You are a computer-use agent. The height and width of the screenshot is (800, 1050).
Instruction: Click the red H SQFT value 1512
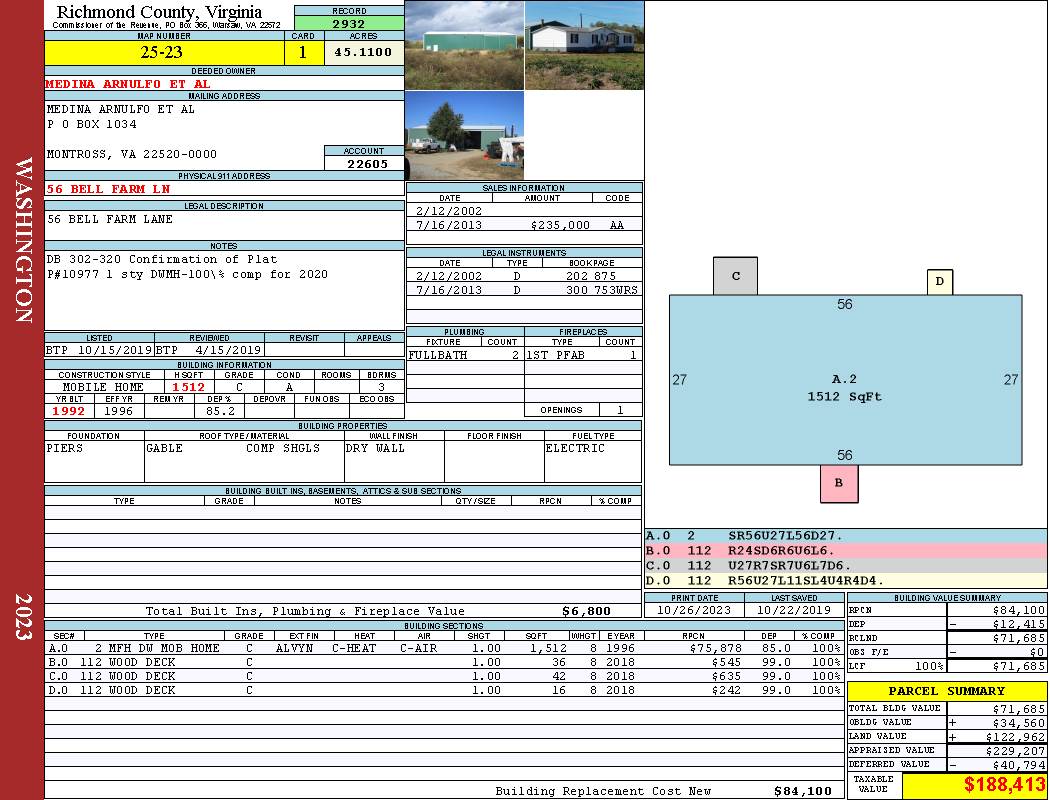pos(189,386)
